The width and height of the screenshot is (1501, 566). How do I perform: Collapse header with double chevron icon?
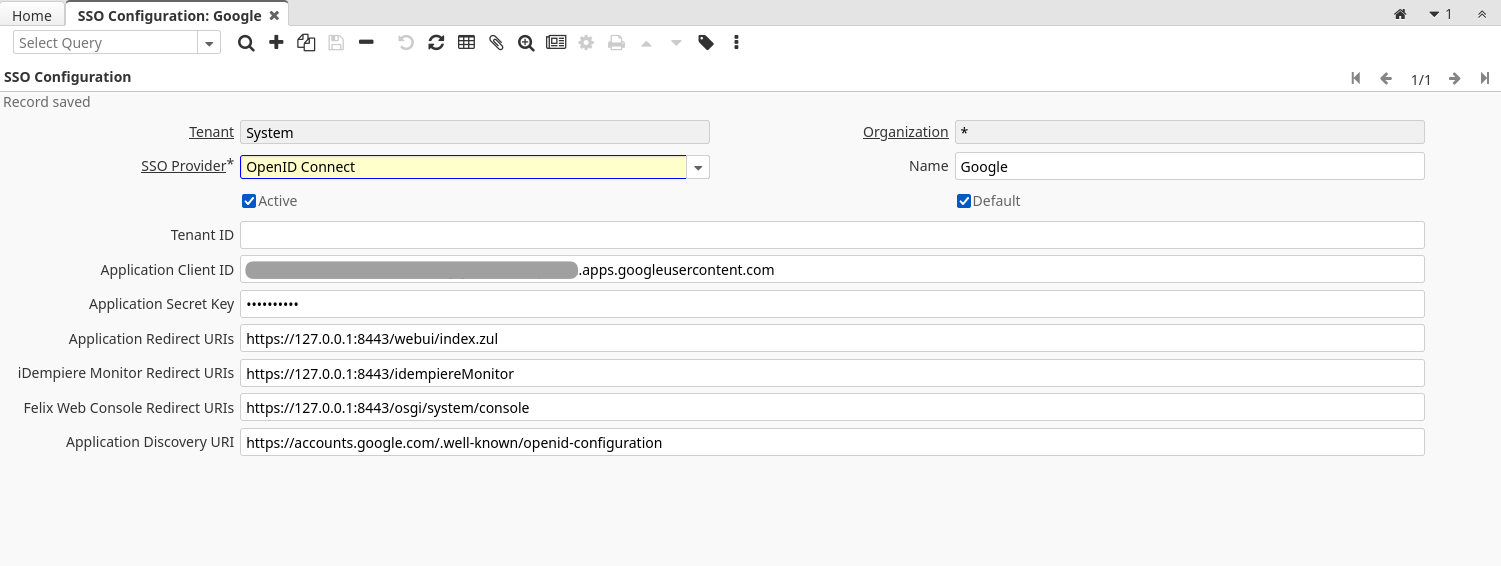[x=1481, y=14]
